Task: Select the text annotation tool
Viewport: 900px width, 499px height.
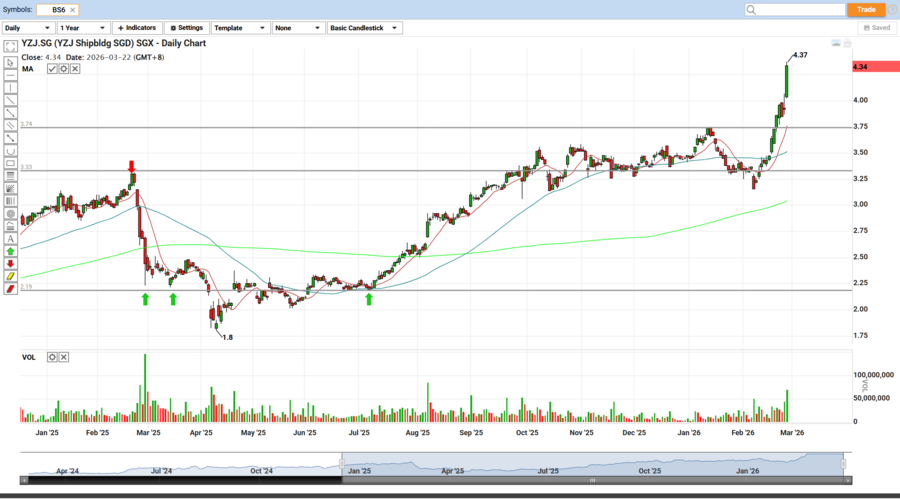Action: pos(10,239)
